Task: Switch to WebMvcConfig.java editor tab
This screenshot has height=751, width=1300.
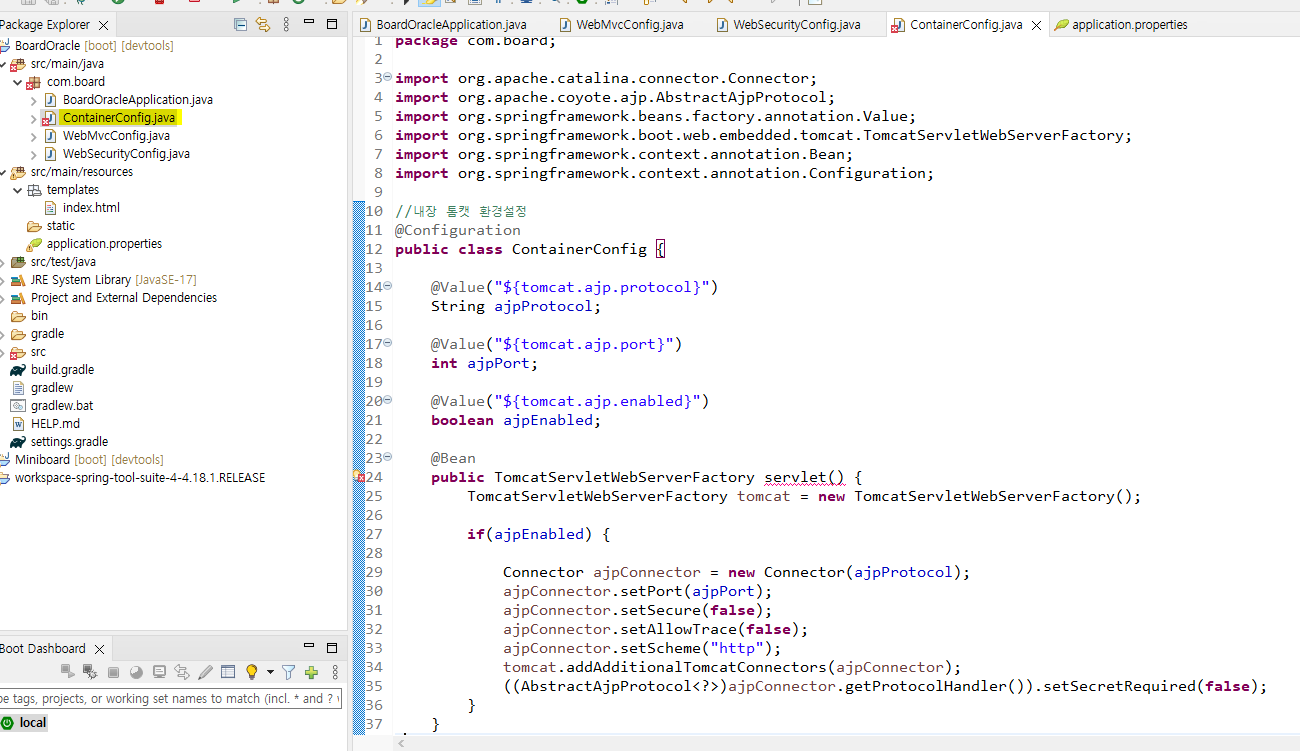Action: pyautogui.click(x=630, y=24)
